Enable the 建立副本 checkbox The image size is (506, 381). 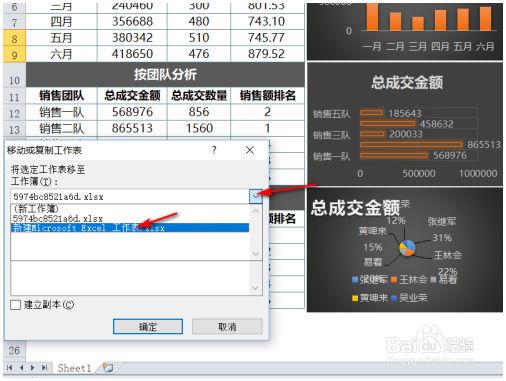point(15,305)
